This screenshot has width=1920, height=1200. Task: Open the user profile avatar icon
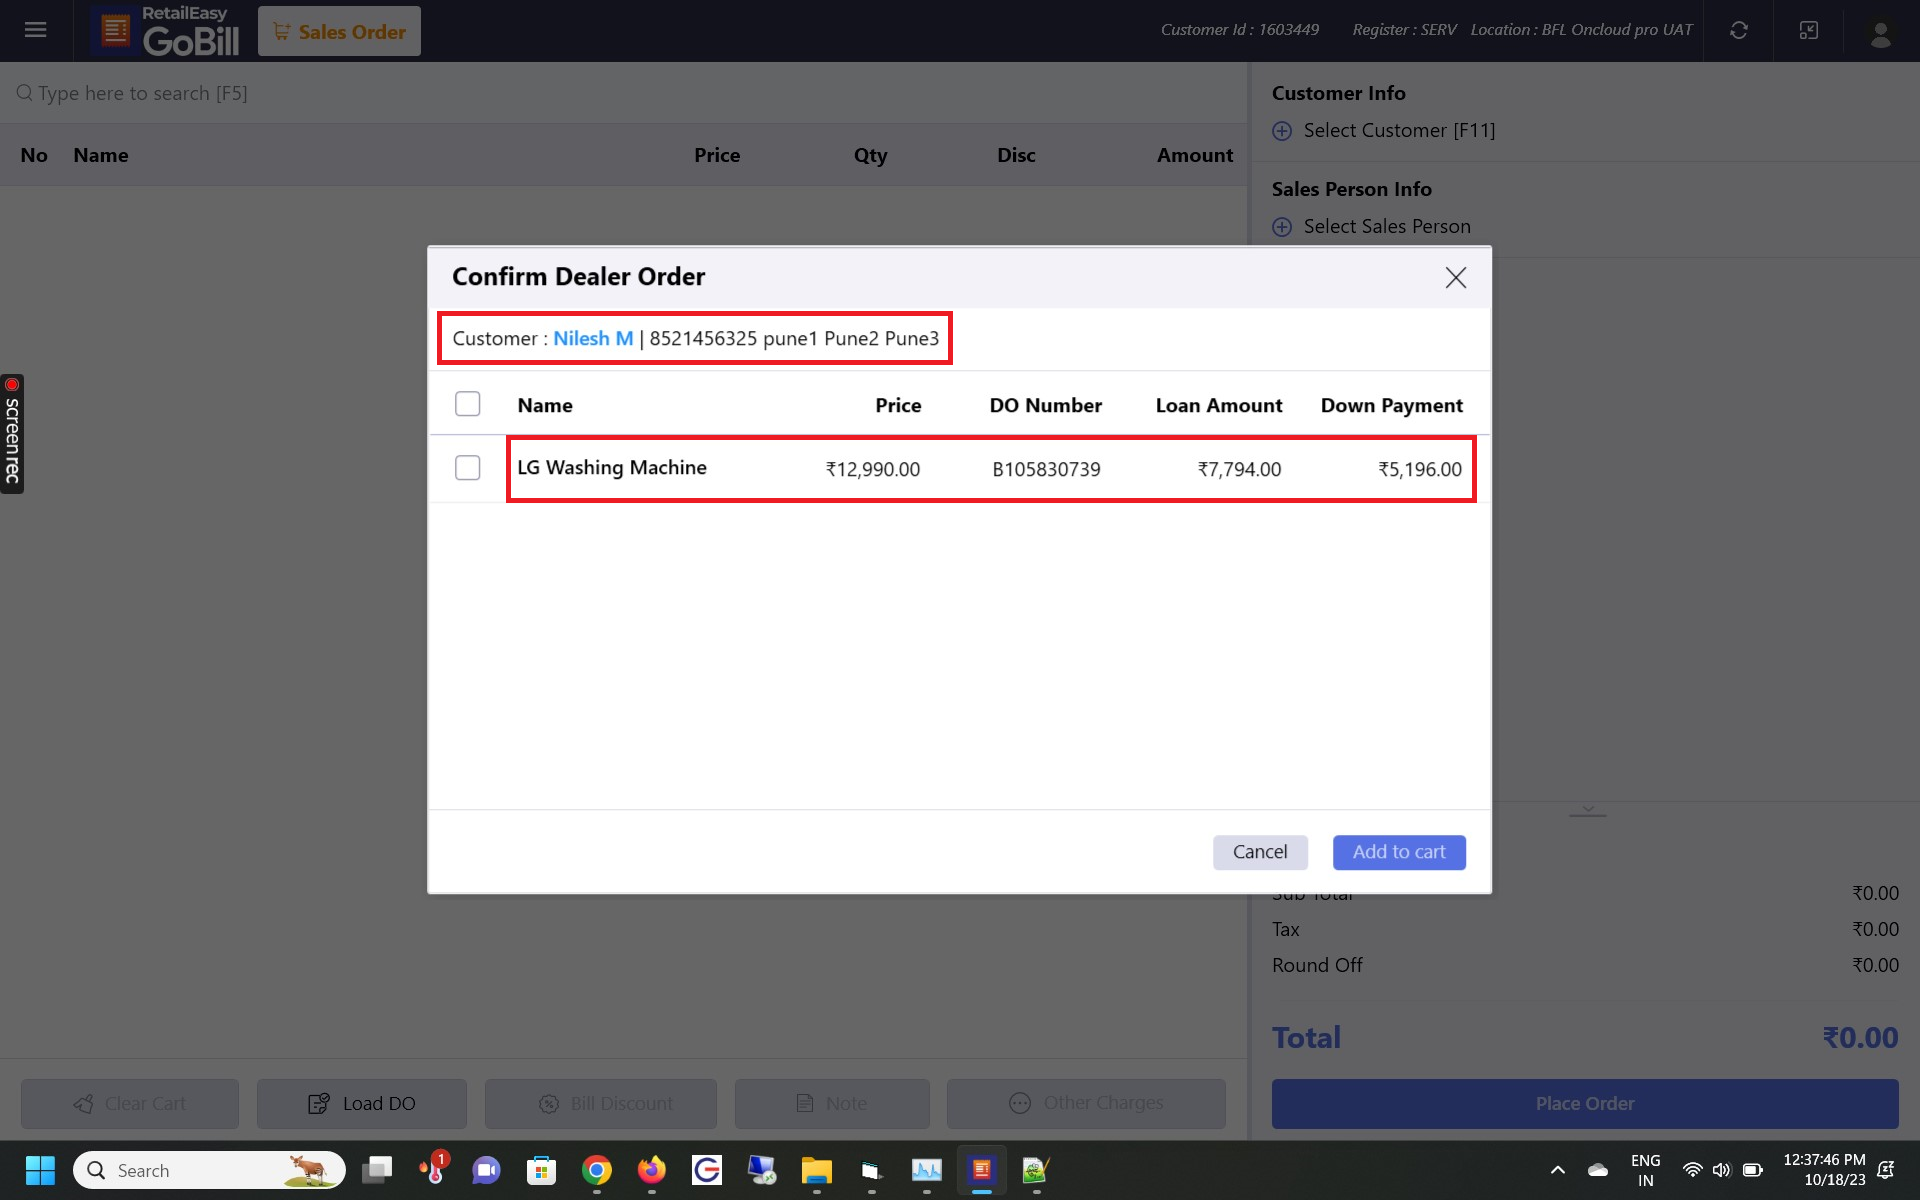click(x=1880, y=32)
